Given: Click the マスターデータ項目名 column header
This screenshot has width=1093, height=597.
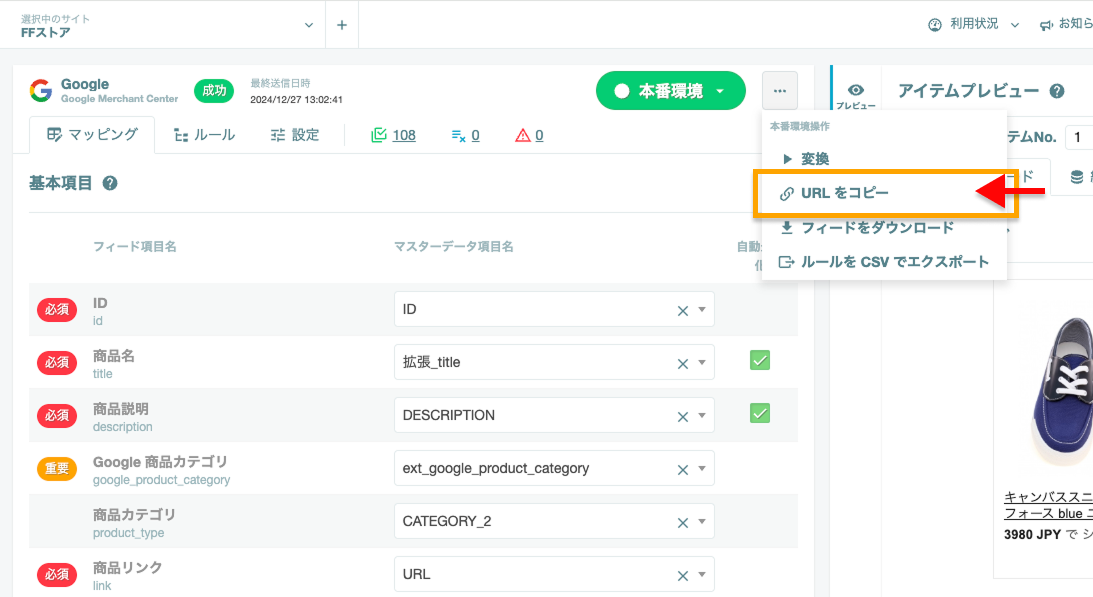Looking at the screenshot, I should pos(454,246).
